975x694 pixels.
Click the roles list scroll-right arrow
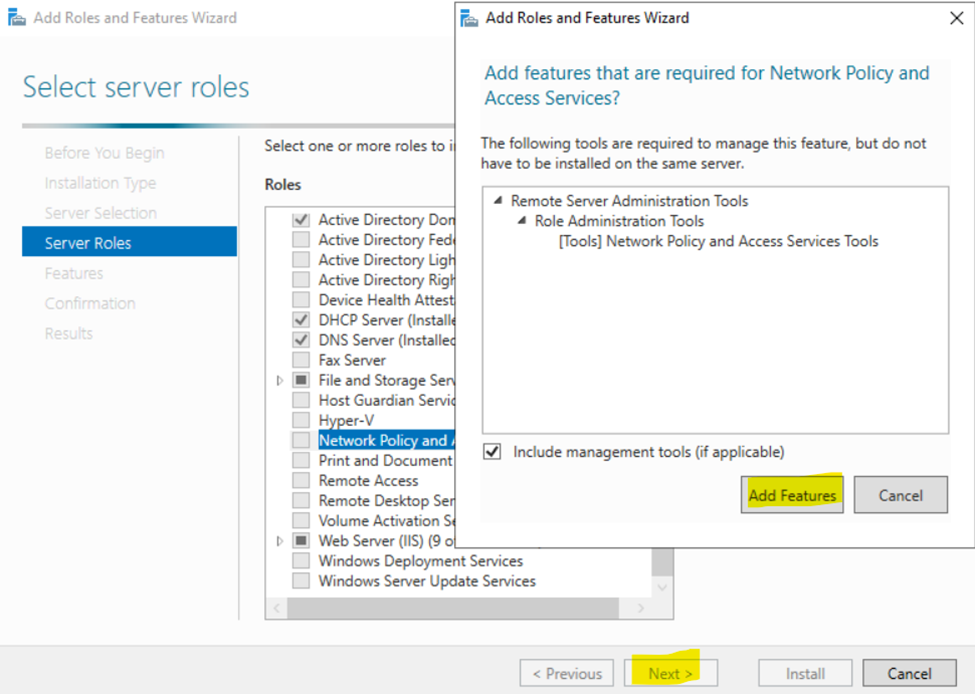pyautogui.click(x=641, y=608)
